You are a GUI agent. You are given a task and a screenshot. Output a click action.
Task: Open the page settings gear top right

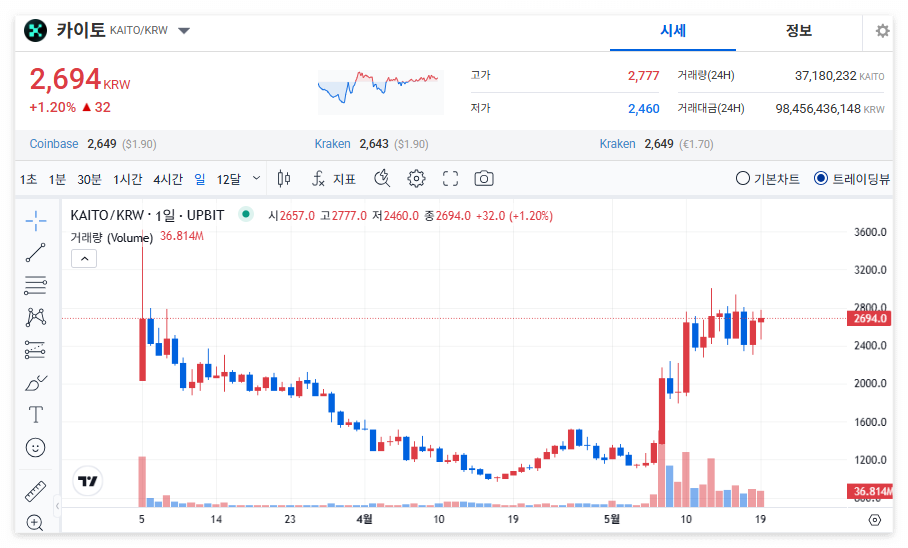pos(882,31)
